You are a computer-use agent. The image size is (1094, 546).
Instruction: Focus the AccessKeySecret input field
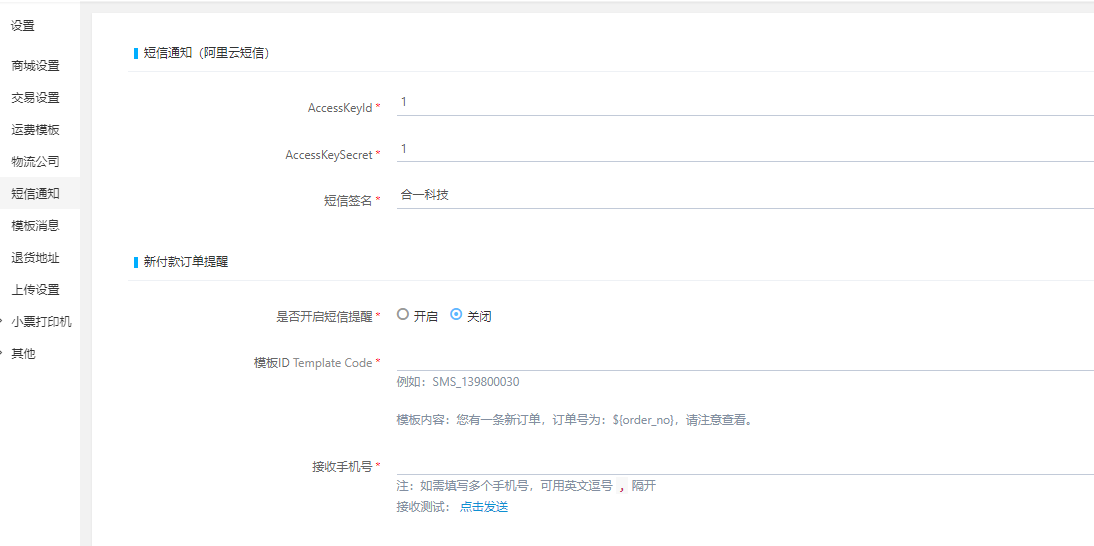[745, 149]
